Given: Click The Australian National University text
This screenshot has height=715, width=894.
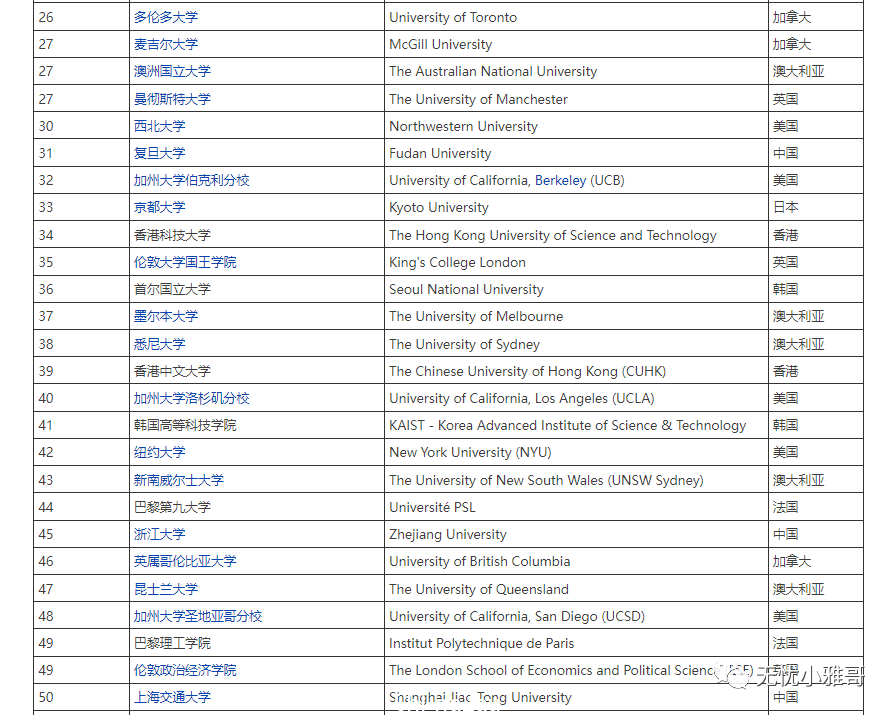Looking at the screenshot, I should click(x=493, y=71).
